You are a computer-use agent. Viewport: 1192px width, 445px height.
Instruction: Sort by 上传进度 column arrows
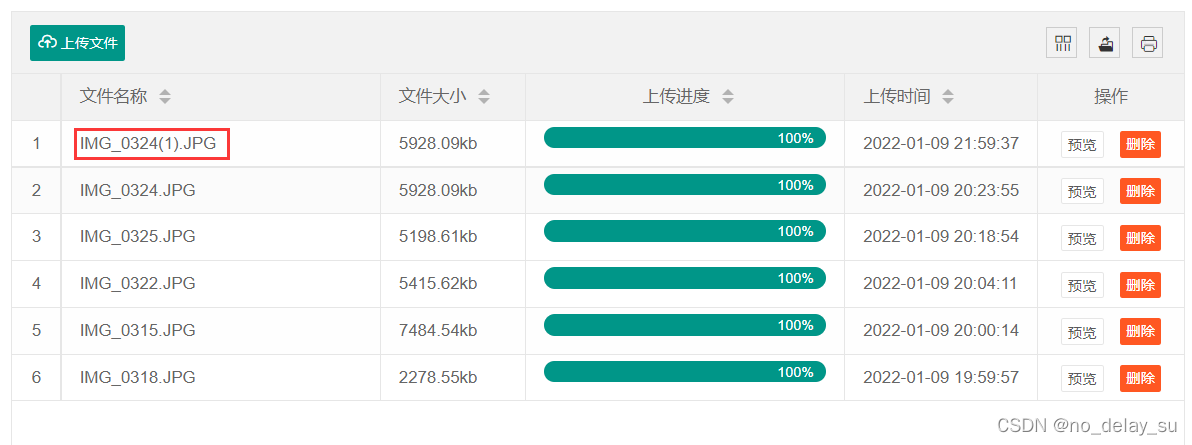tap(728, 97)
